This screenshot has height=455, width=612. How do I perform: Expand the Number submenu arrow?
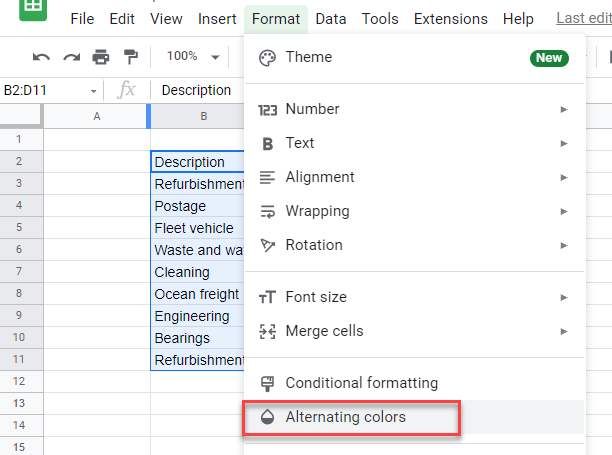(564, 109)
